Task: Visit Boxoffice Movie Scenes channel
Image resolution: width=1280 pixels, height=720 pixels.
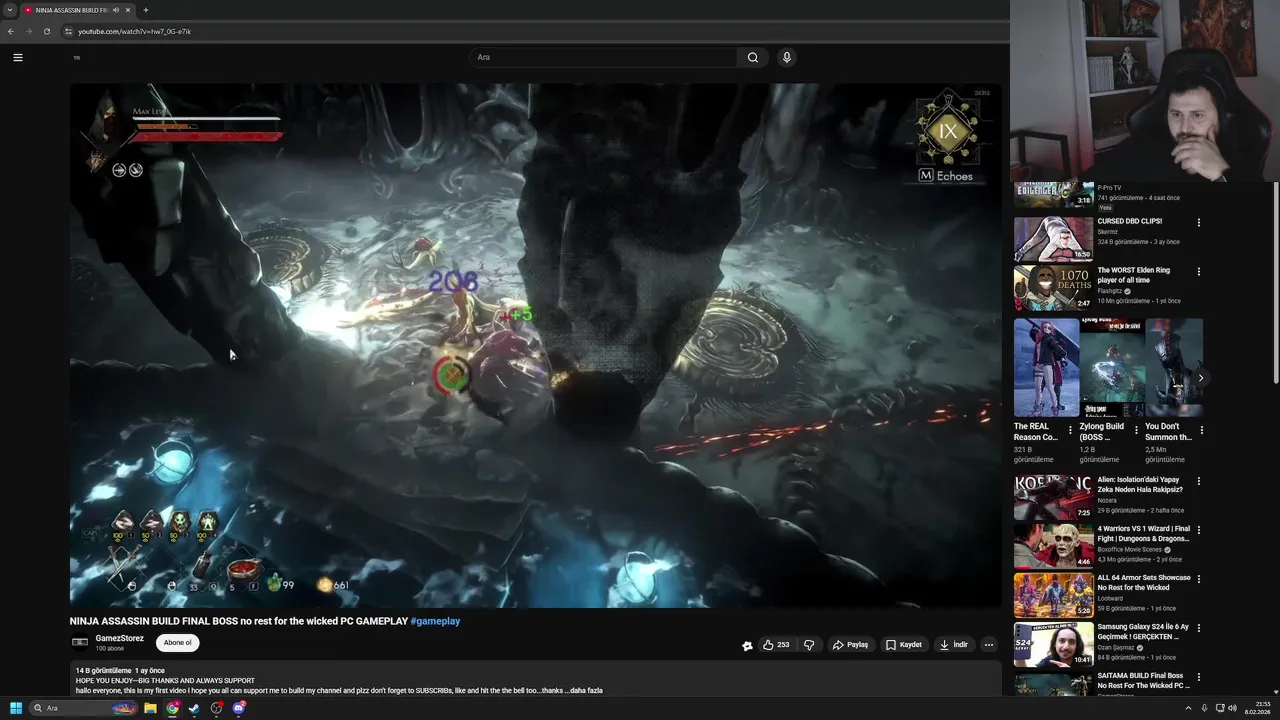Action: (1129, 549)
